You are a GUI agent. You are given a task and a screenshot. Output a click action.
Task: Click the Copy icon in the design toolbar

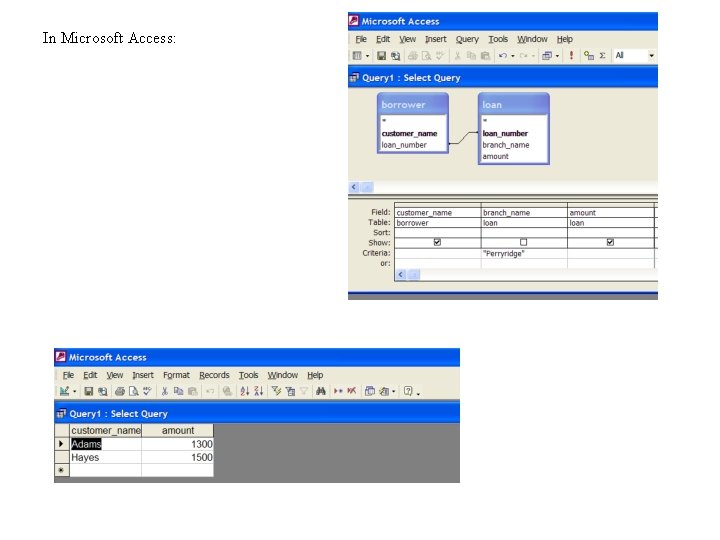[471, 56]
